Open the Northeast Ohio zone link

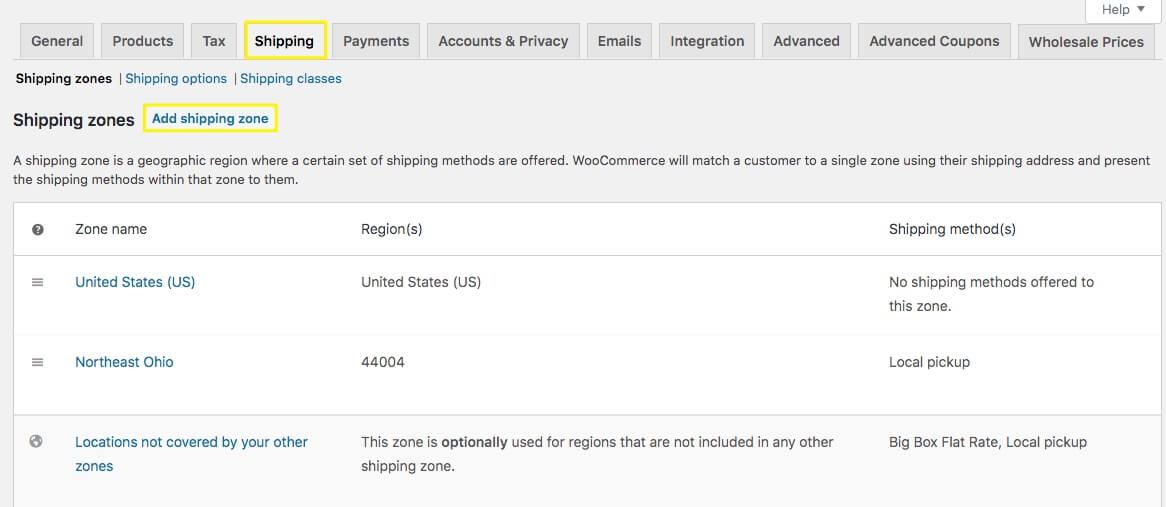tap(124, 362)
